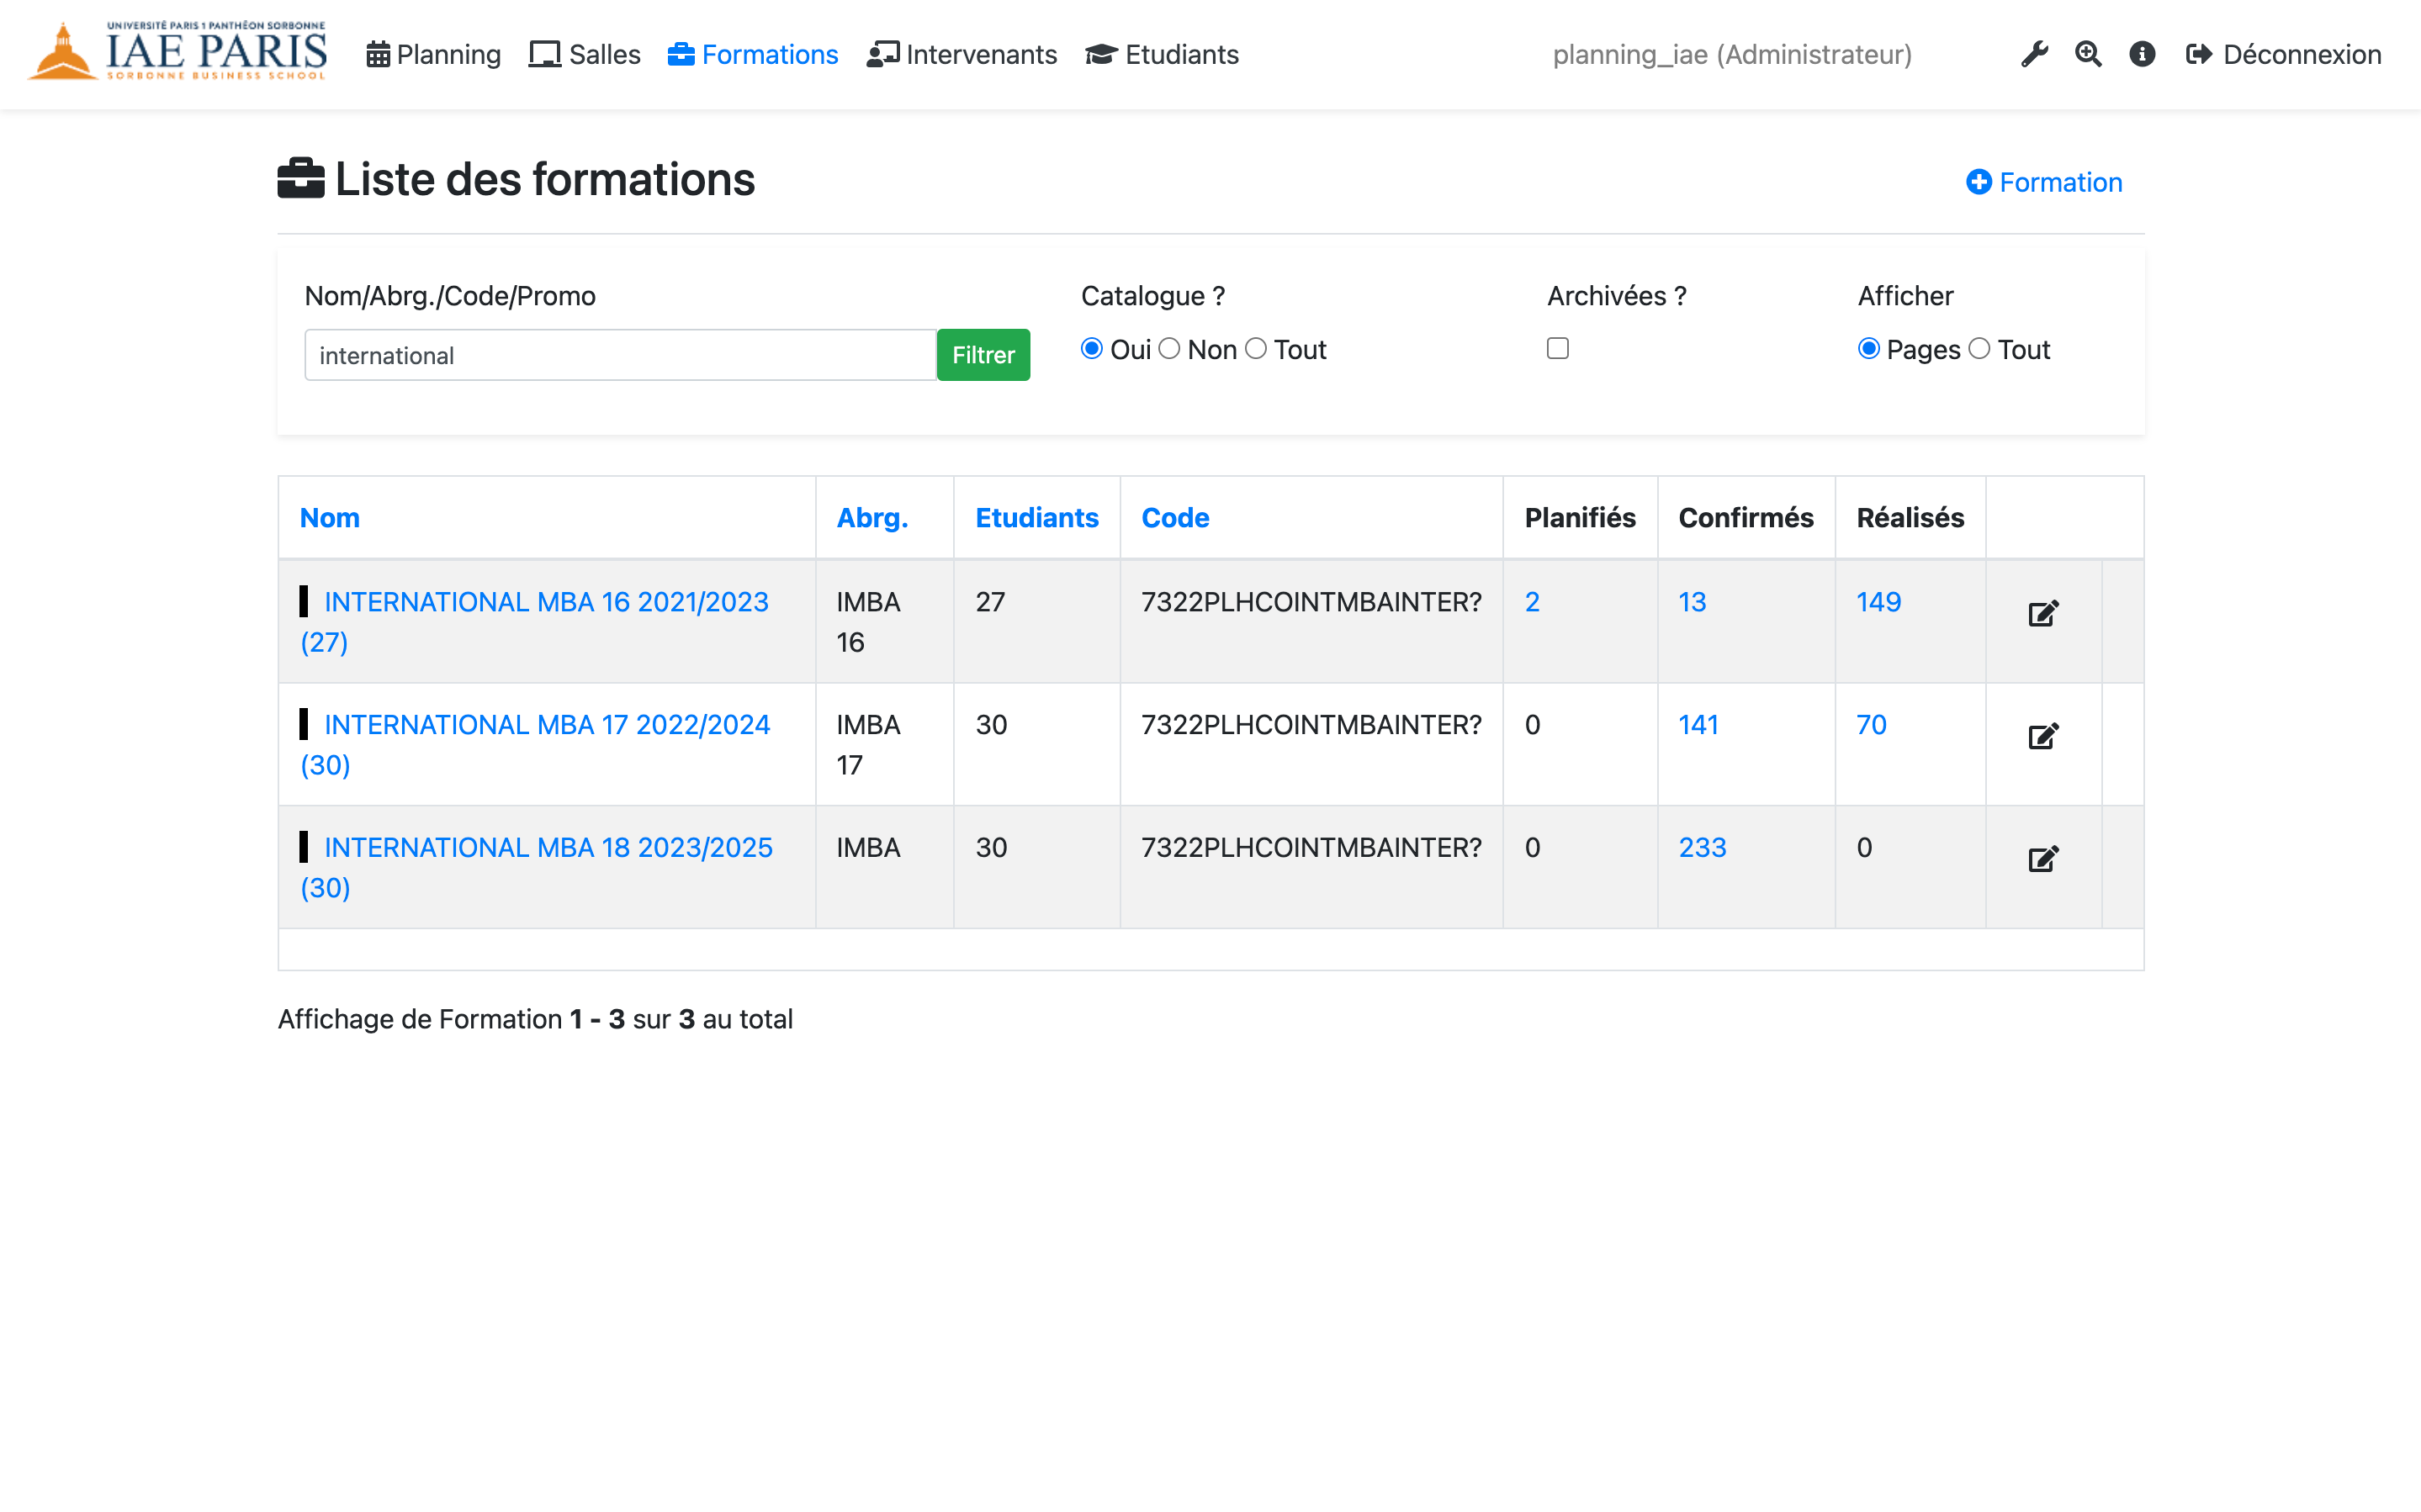Image resolution: width=2421 pixels, height=1512 pixels.
Task: Select Catalogue Tout radio
Action: [1256, 349]
